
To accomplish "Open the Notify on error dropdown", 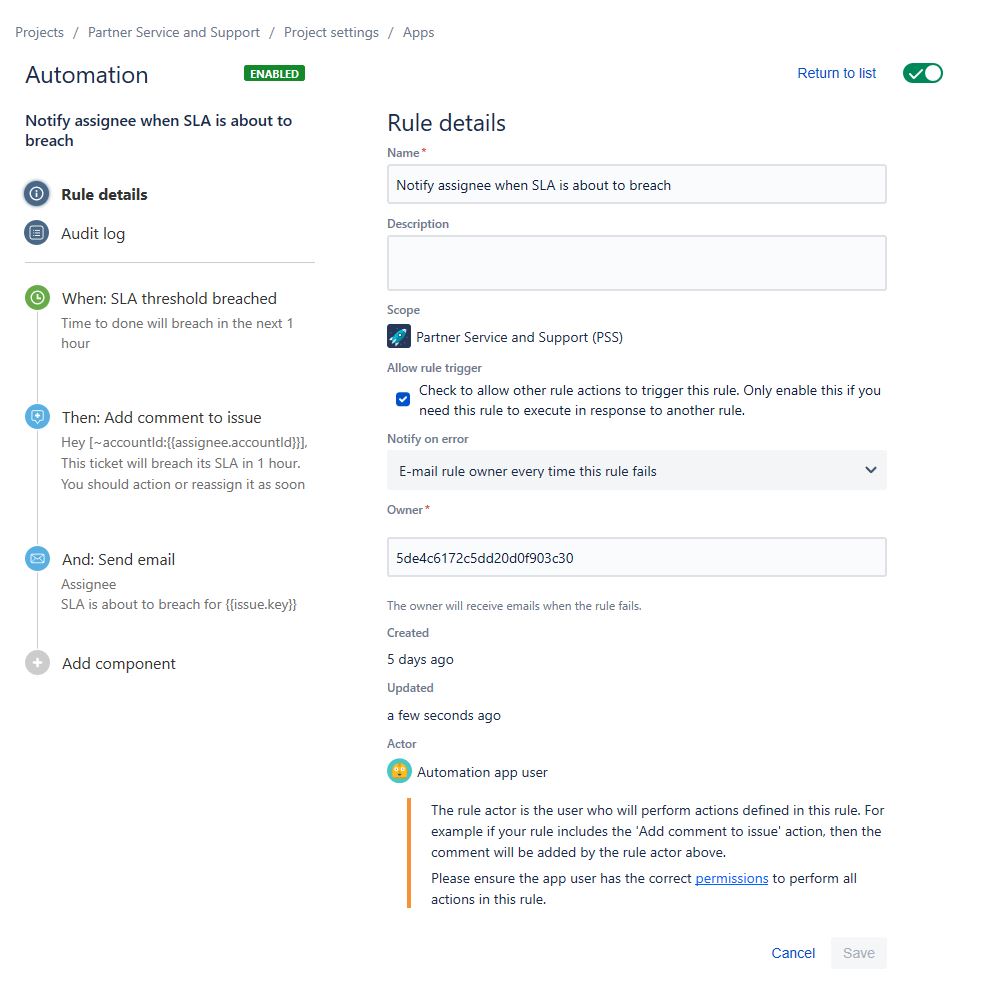I will 636,470.
